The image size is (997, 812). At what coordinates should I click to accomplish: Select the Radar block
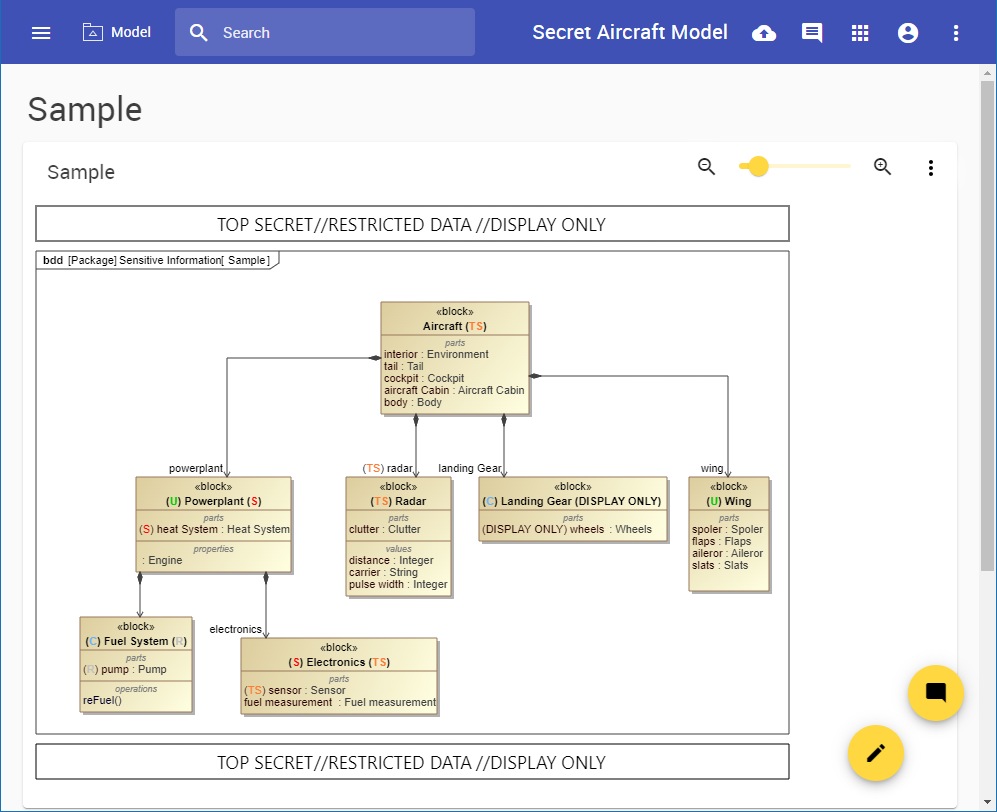[x=398, y=536]
